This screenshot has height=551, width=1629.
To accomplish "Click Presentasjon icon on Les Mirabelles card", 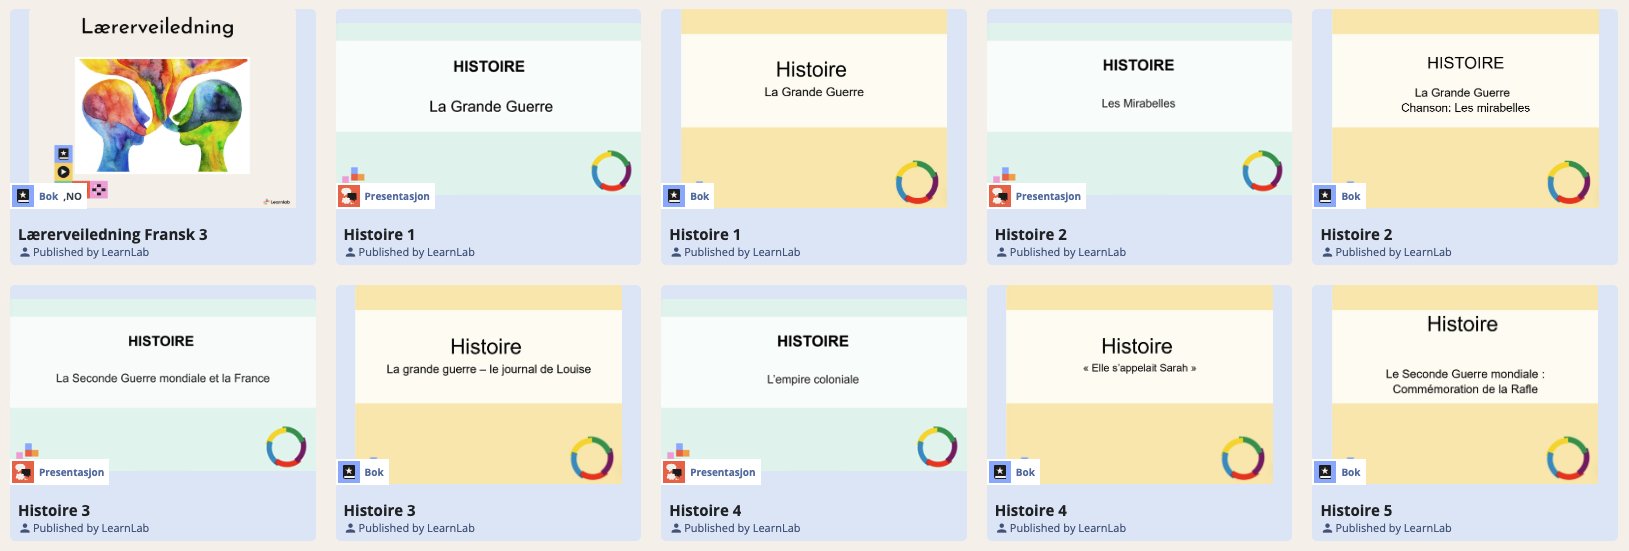I will click(x=1000, y=196).
